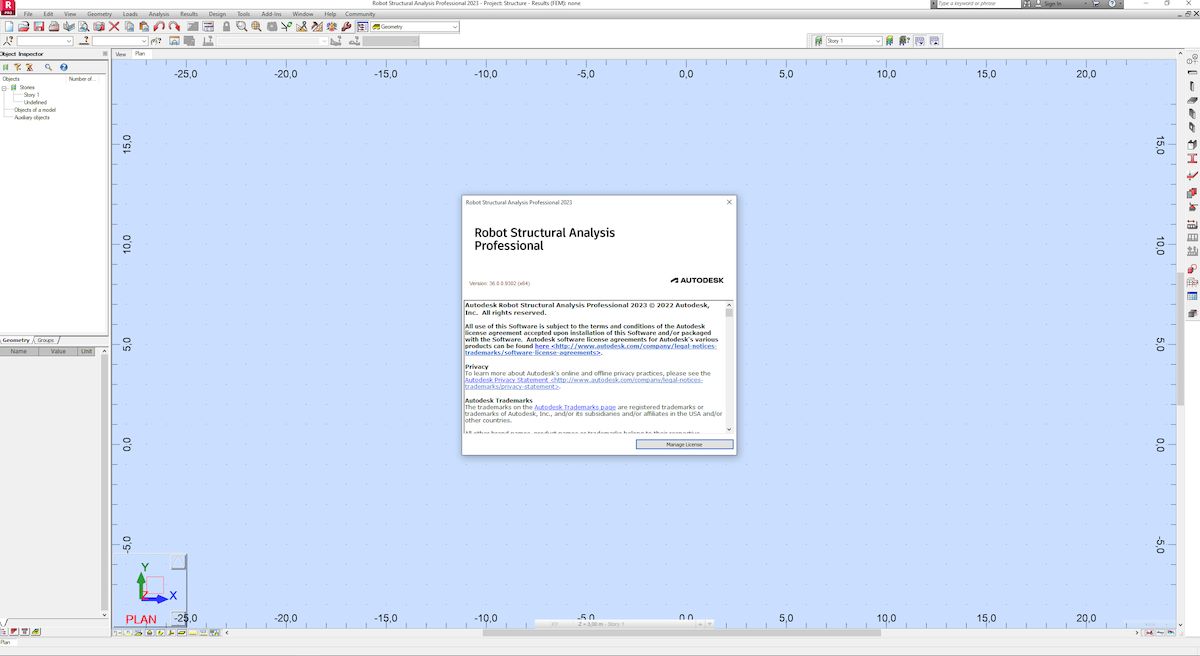This screenshot has height=656, width=1200.
Task: Click the Story filter icon with the question mark
Action: click(904, 41)
